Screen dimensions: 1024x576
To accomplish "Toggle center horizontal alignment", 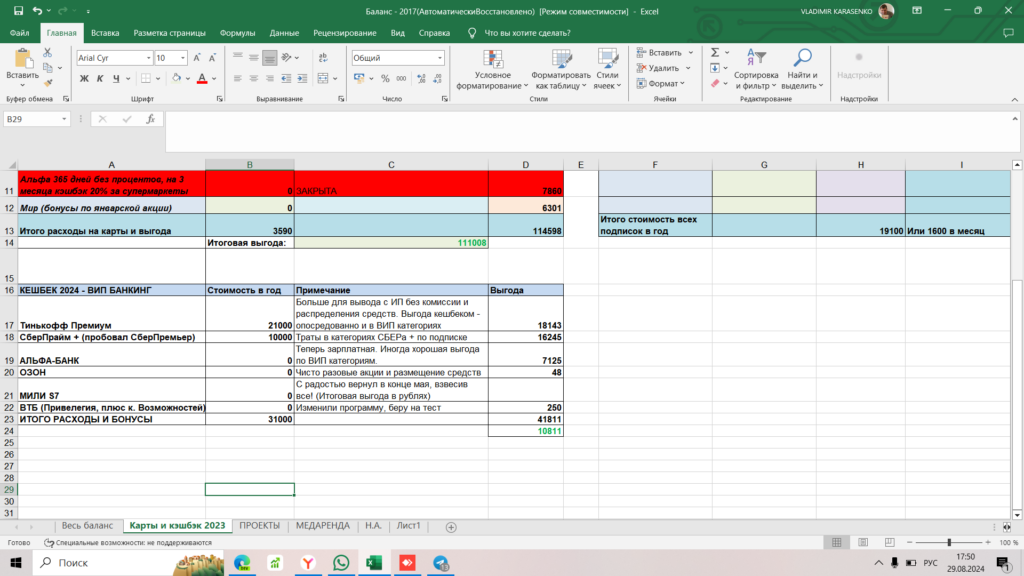I will click(253, 78).
